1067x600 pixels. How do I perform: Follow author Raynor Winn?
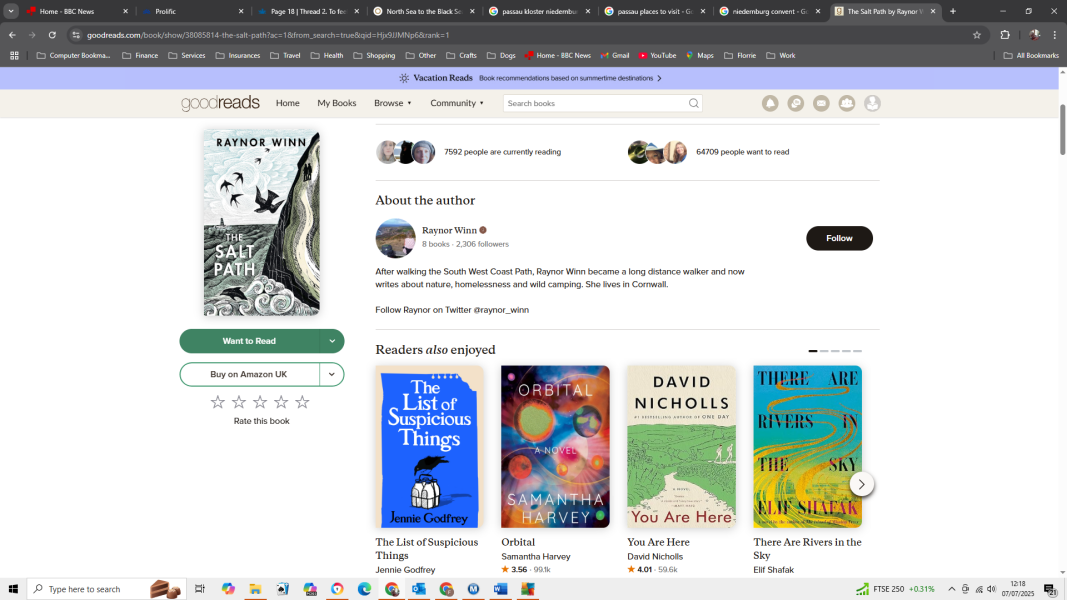pyautogui.click(x=839, y=238)
